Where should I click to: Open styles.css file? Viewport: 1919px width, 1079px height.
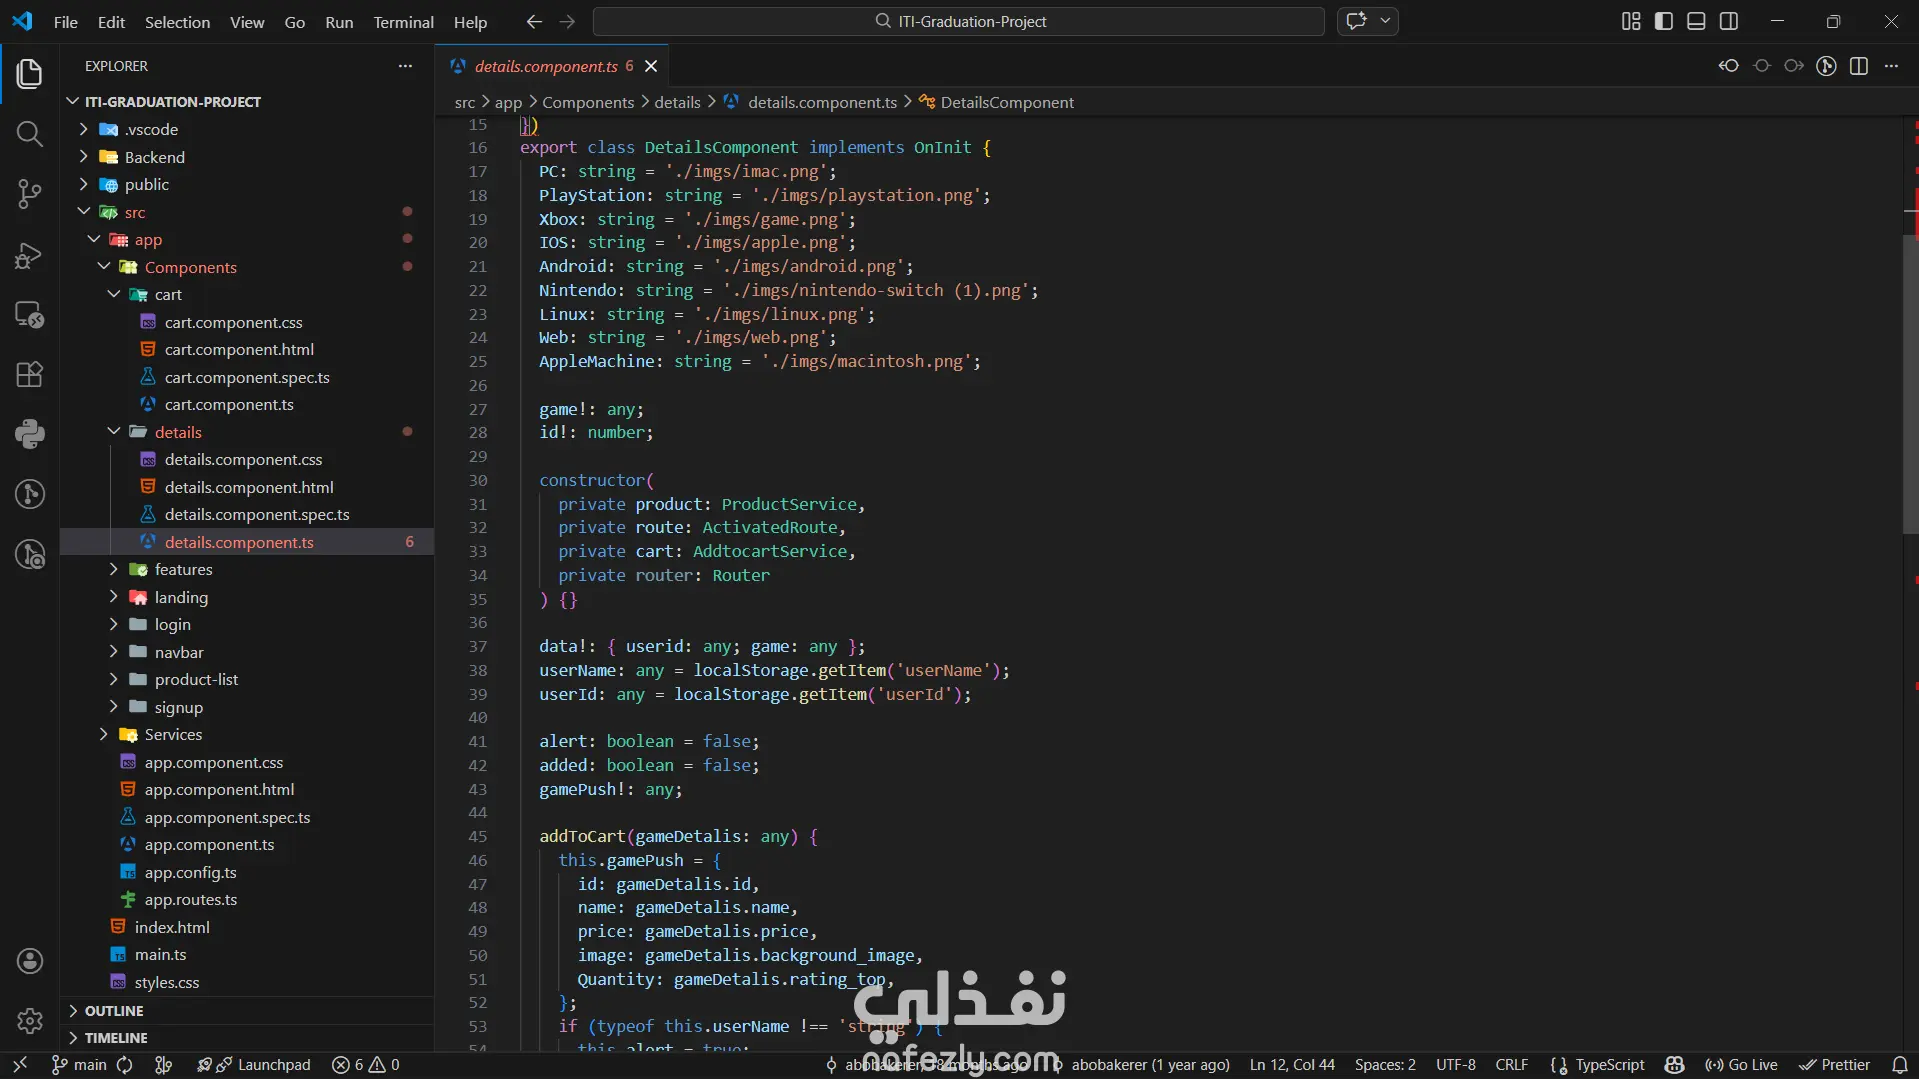167,983
